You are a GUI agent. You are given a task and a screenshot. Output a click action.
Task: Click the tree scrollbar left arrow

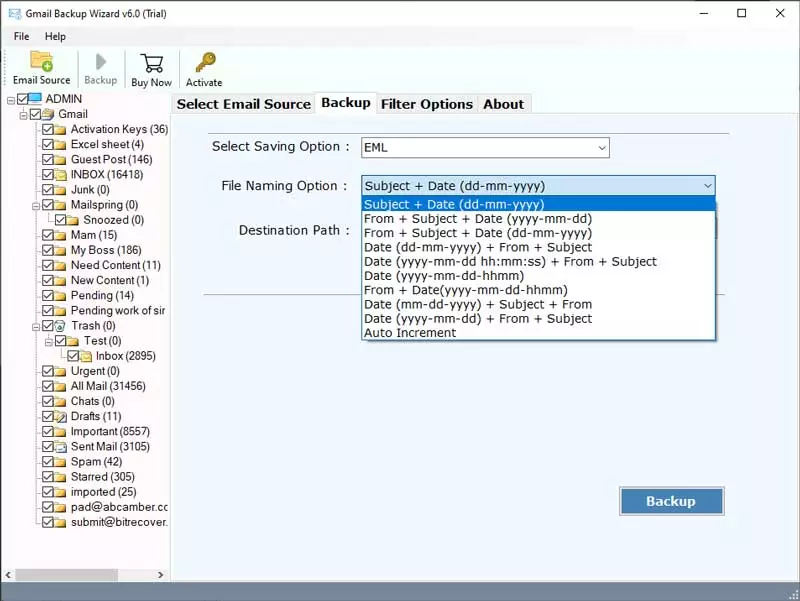click(8, 575)
